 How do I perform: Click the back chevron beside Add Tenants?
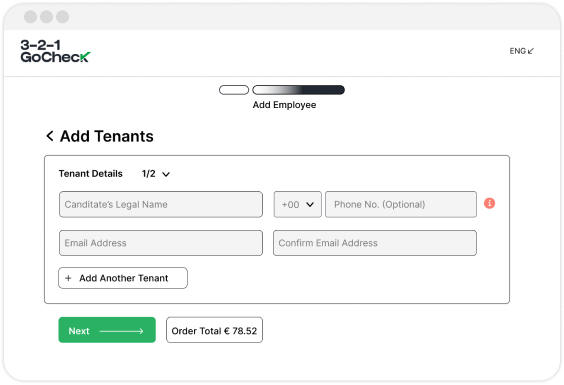50,136
